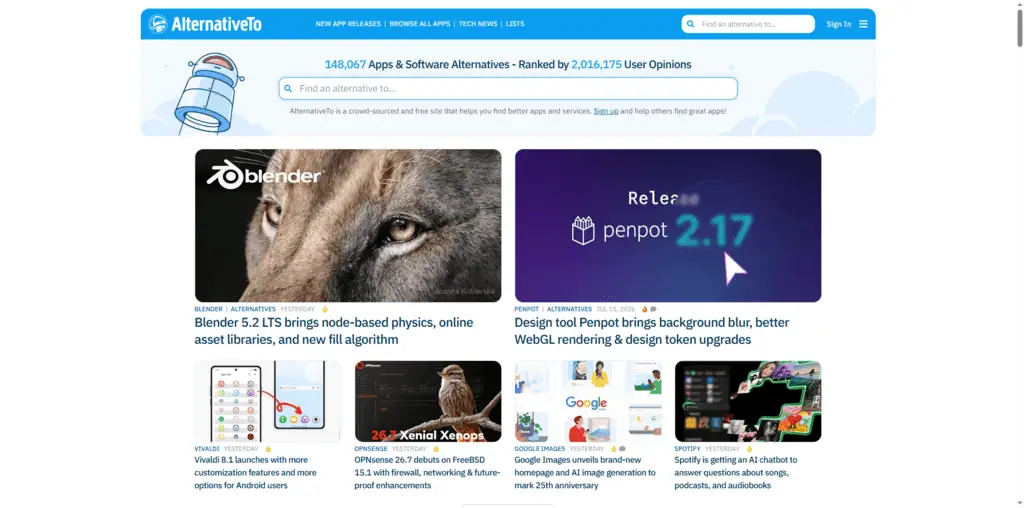This screenshot has width=1024, height=508.
Task: Open the hamburger menu icon in header
Action: tap(863, 24)
